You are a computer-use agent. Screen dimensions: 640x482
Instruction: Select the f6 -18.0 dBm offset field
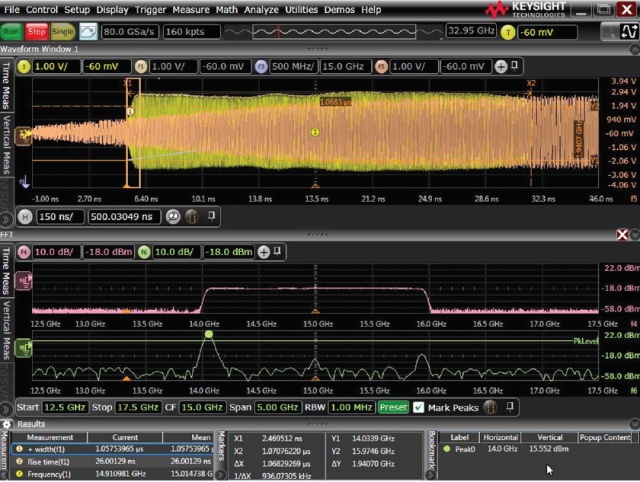(229, 252)
